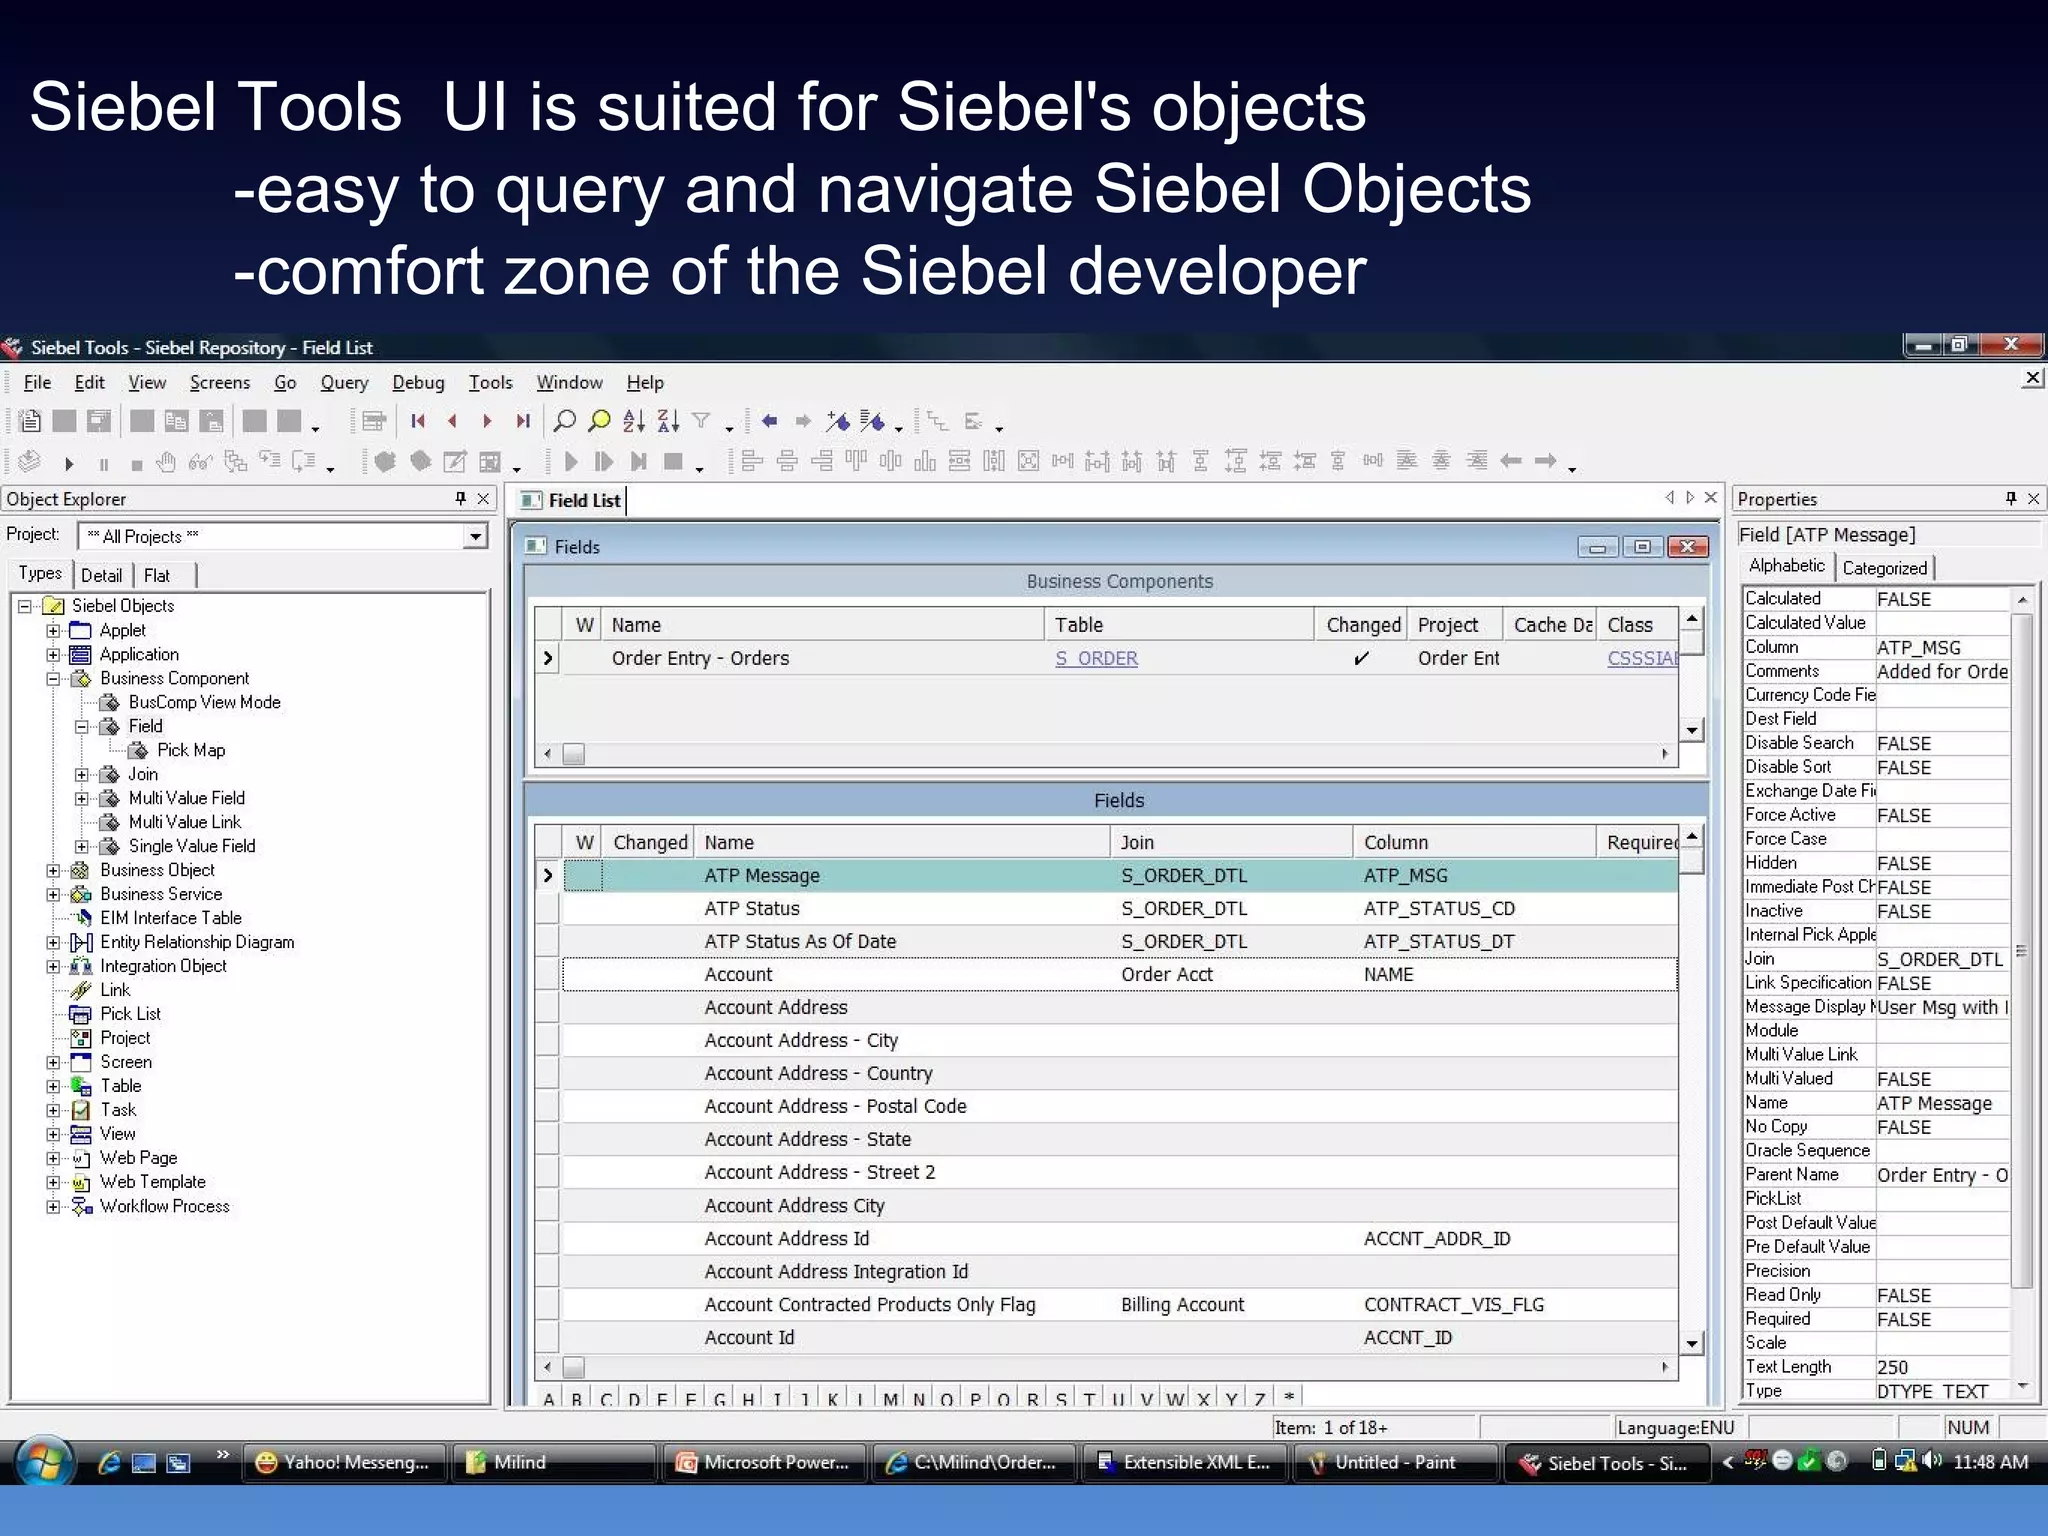Screen dimensions: 2048x1536
Task: Switch to Untitled - Paint taskbar button
Action: [x=1395, y=1462]
